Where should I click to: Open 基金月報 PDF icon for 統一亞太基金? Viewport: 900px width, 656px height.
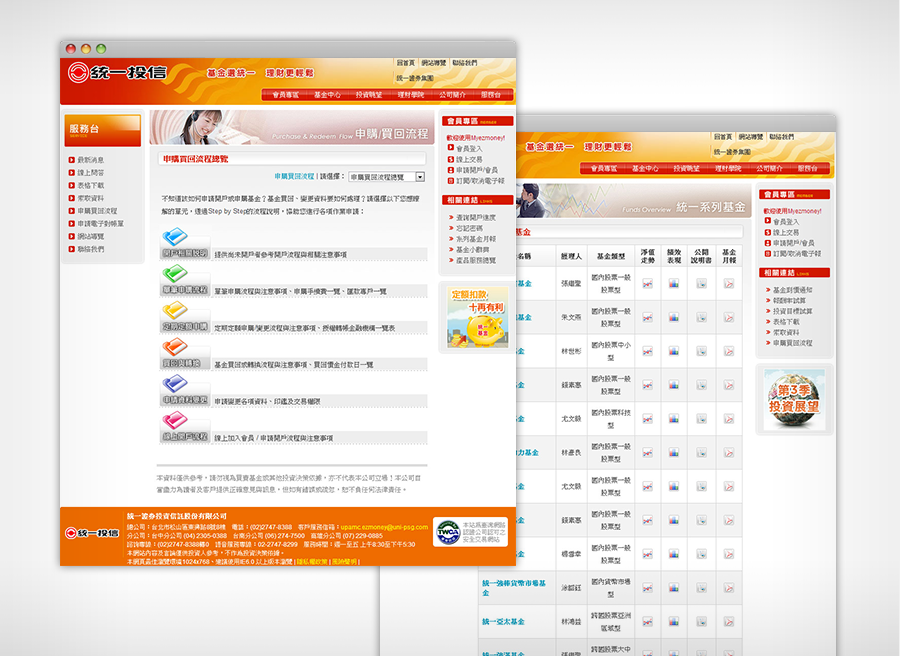[729, 622]
